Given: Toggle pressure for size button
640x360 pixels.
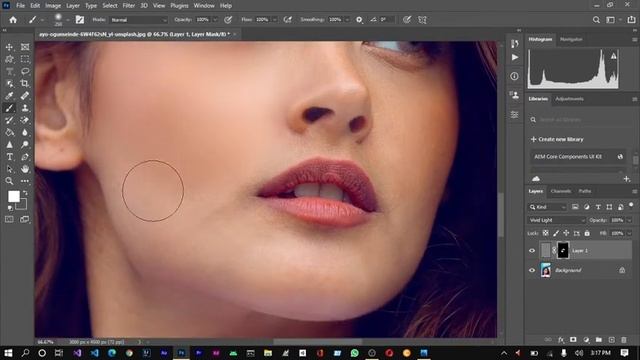Looking at the screenshot, I should point(407,20).
